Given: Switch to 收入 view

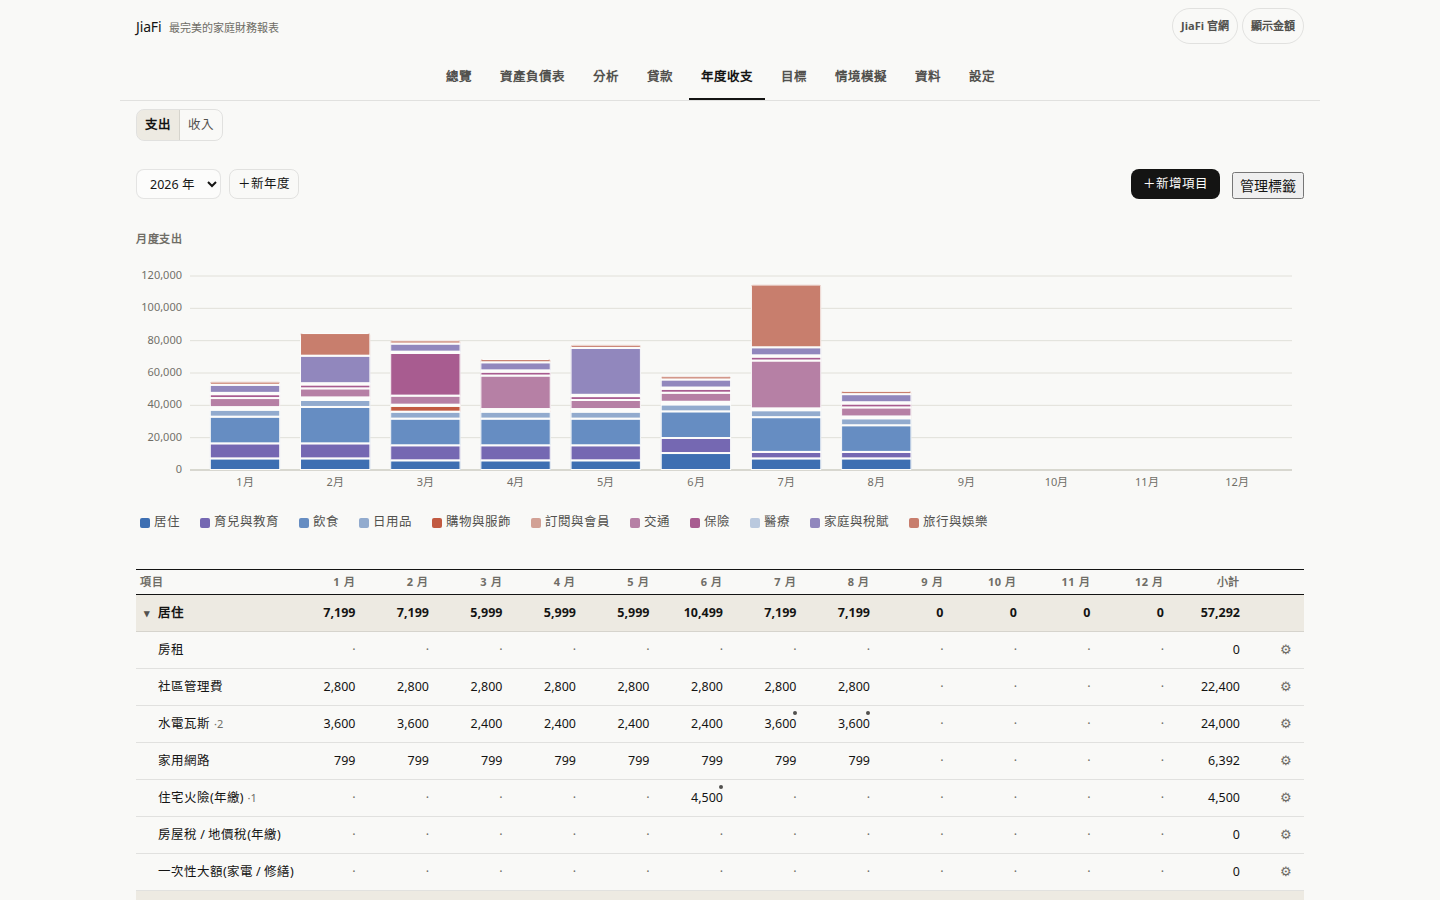Looking at the screenshot, I should pos(201,125).
